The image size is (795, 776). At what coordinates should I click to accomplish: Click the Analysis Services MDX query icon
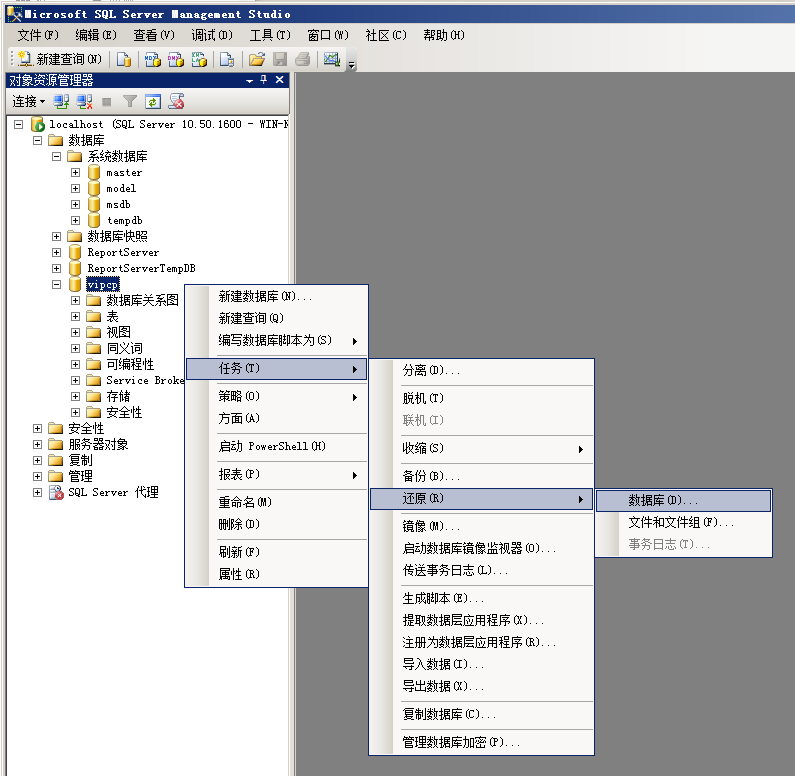coord(153,59)
